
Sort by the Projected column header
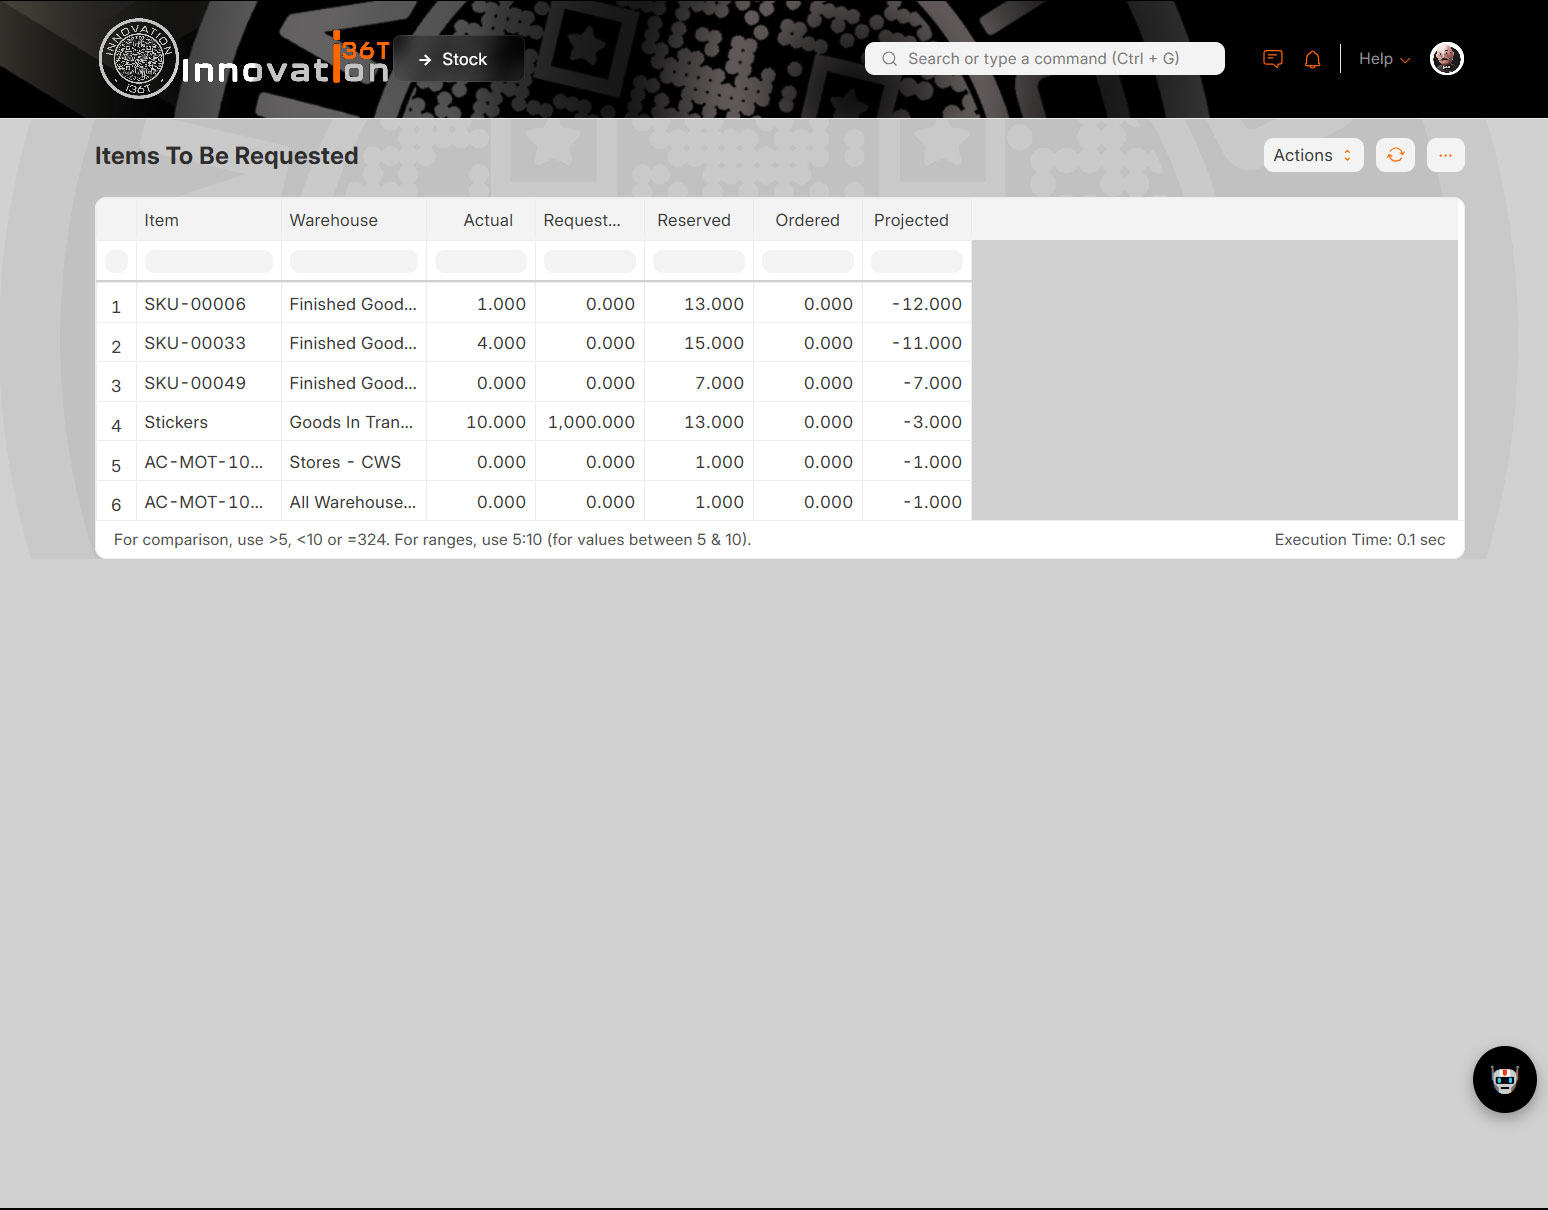pos(911,220)
